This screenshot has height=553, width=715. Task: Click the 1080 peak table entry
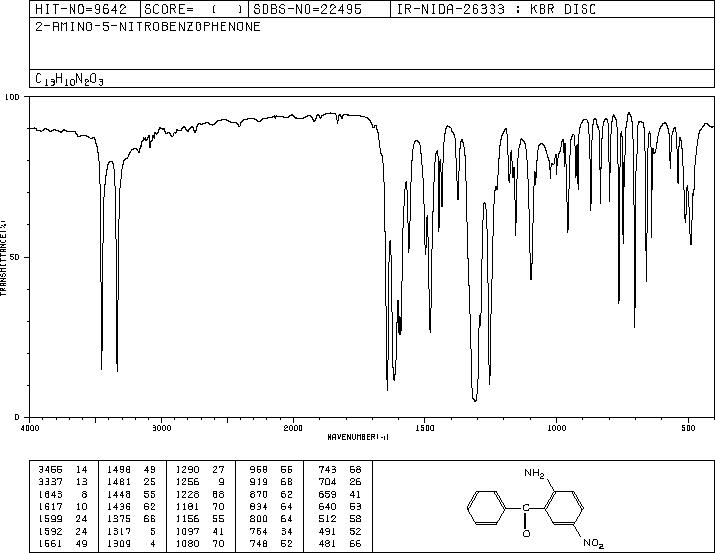200,544
